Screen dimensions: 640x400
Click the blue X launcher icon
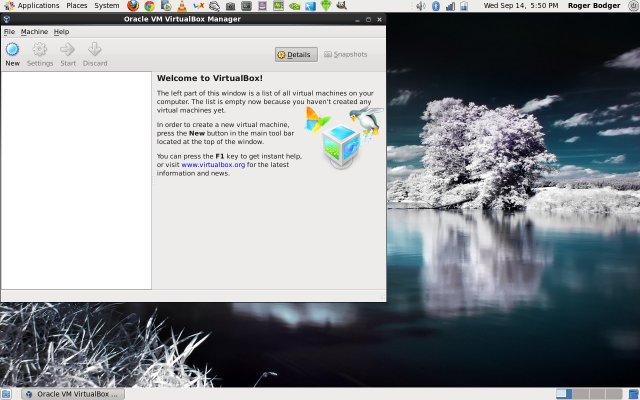pyautogui.click(x=310, y=6)
